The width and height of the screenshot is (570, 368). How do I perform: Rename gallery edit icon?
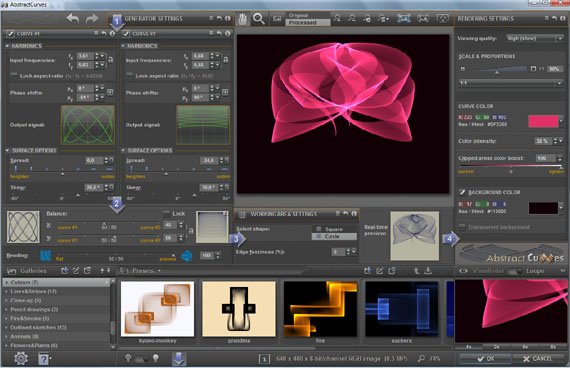point(76,271)
